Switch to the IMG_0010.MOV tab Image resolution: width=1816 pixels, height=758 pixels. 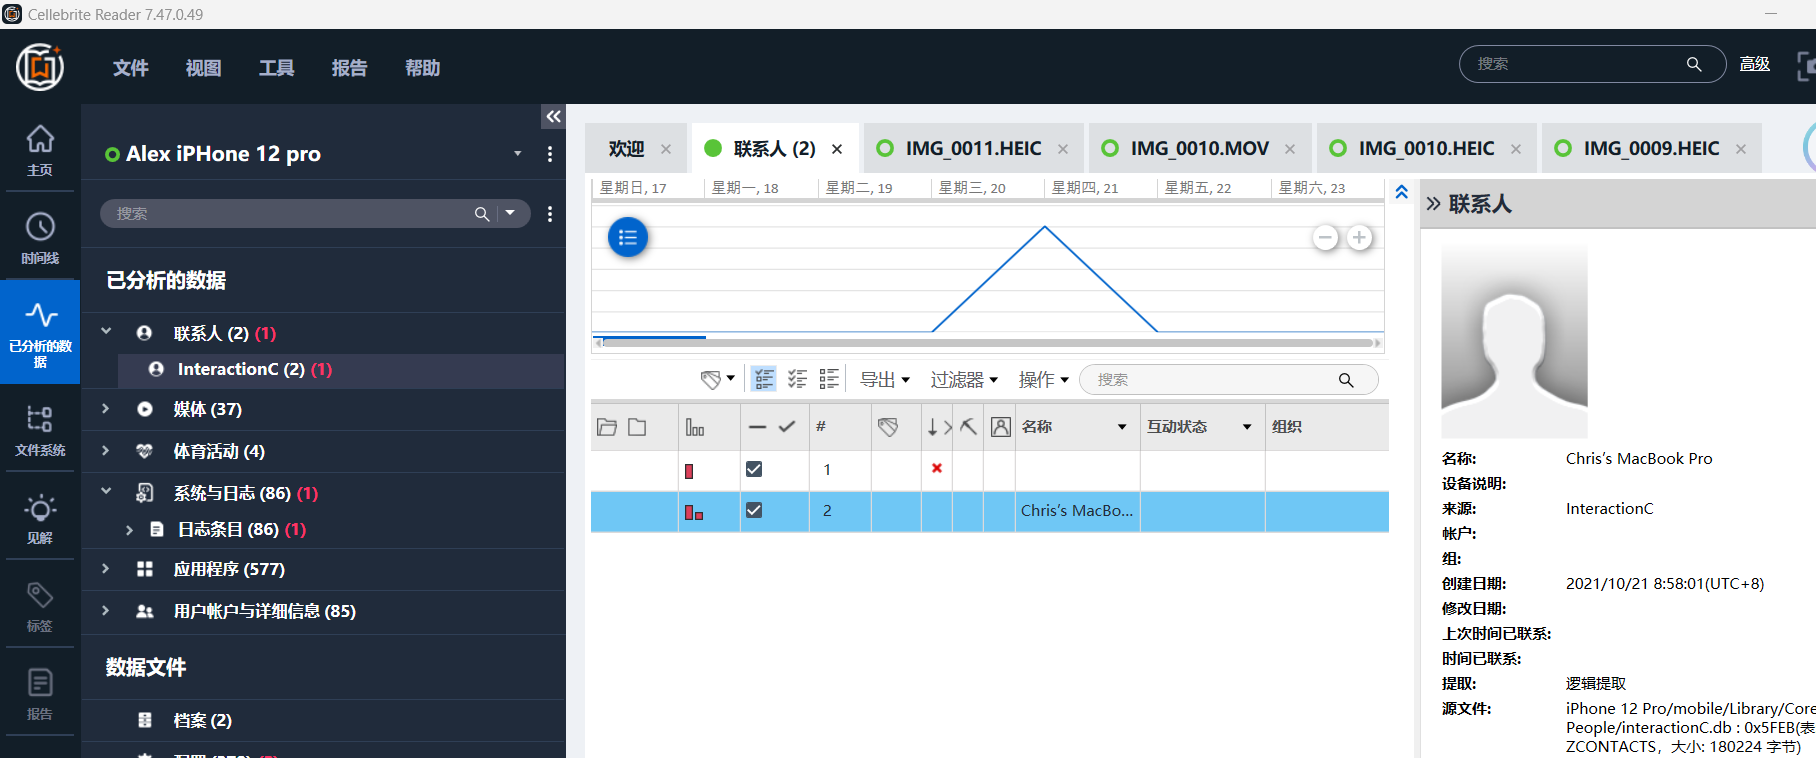coord(1200,149)
